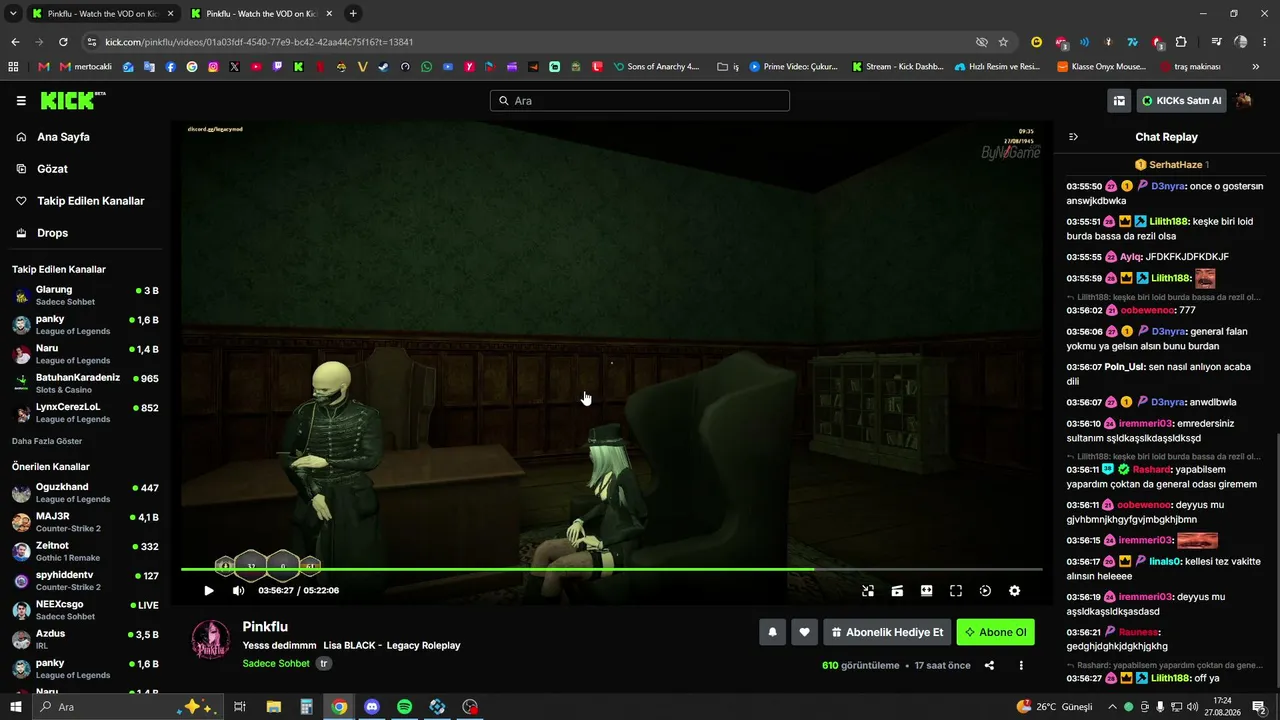Open the Stream - Kick Dashboard bookmark

coord(897,67)
